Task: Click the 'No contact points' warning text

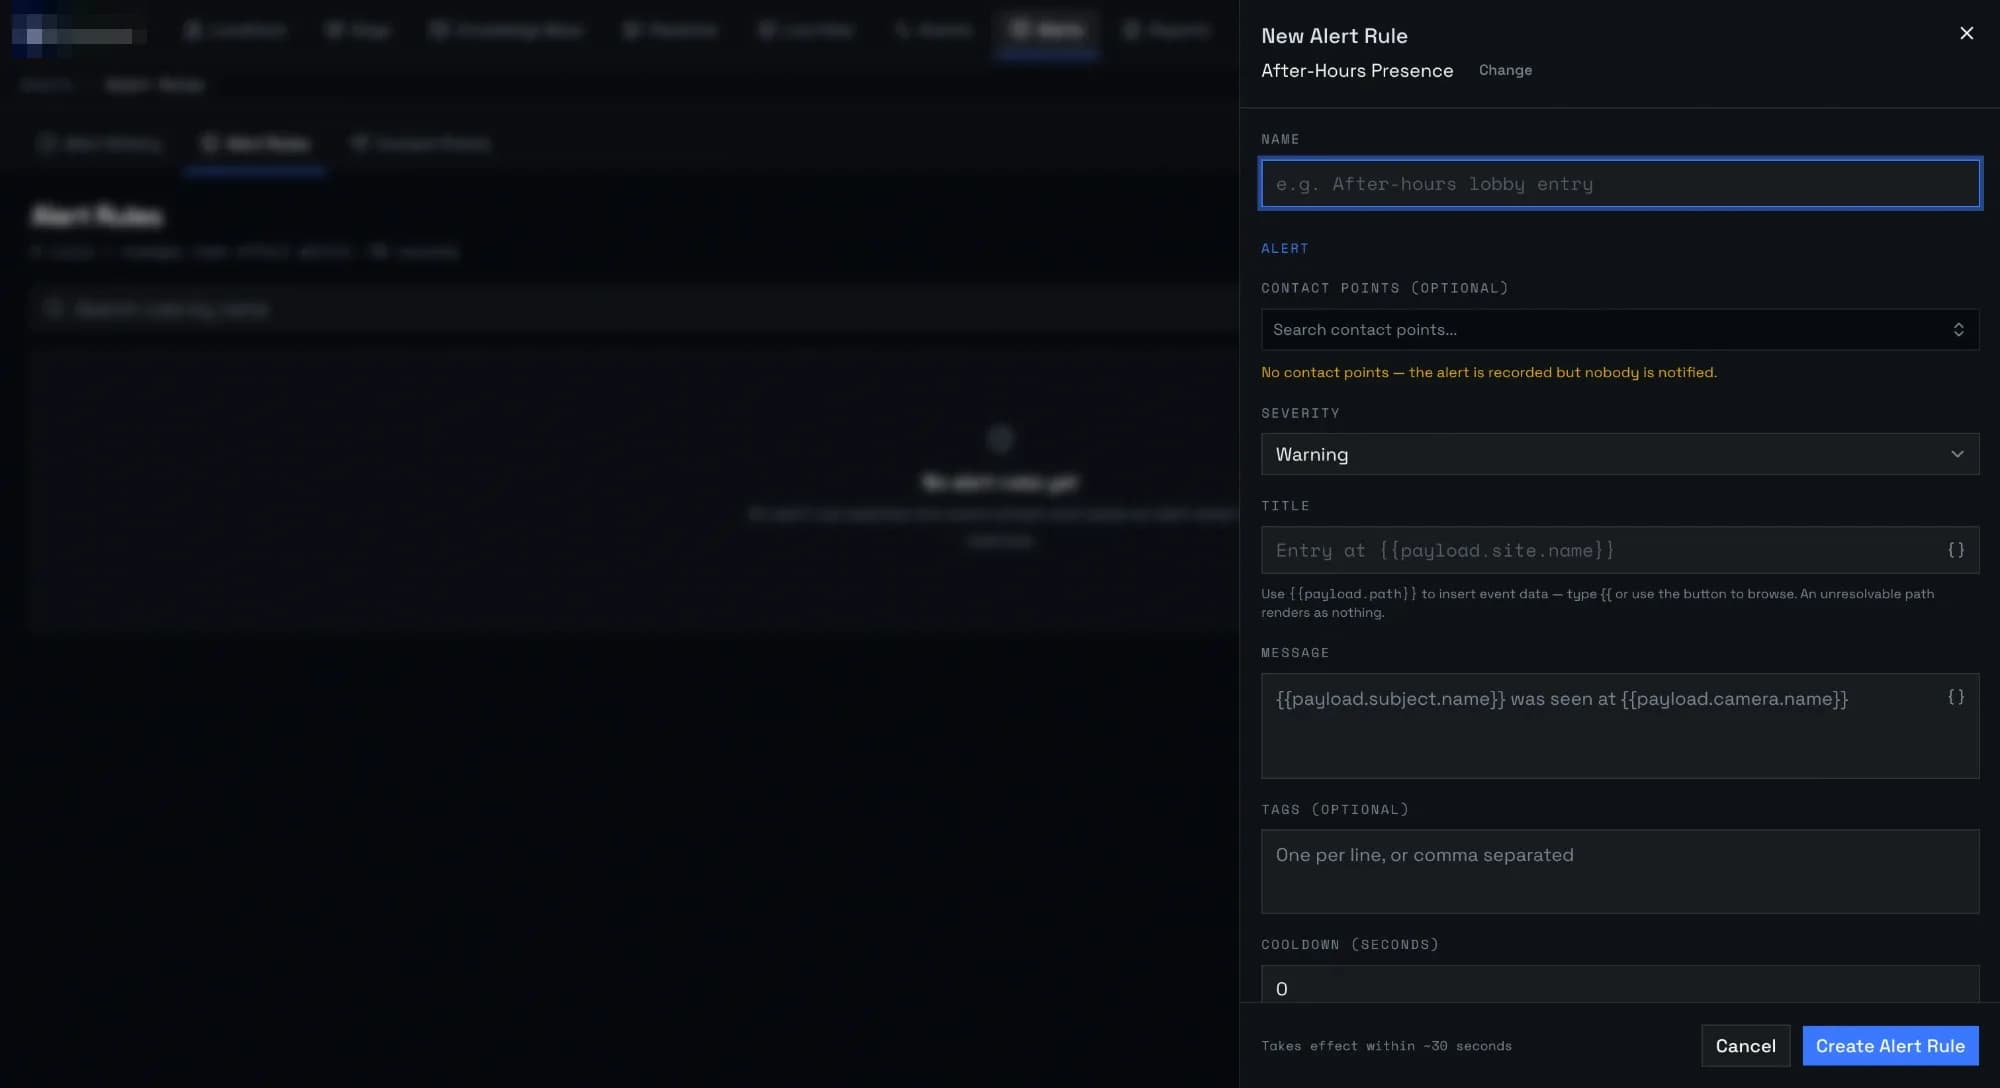Action: click(1488, 372)
